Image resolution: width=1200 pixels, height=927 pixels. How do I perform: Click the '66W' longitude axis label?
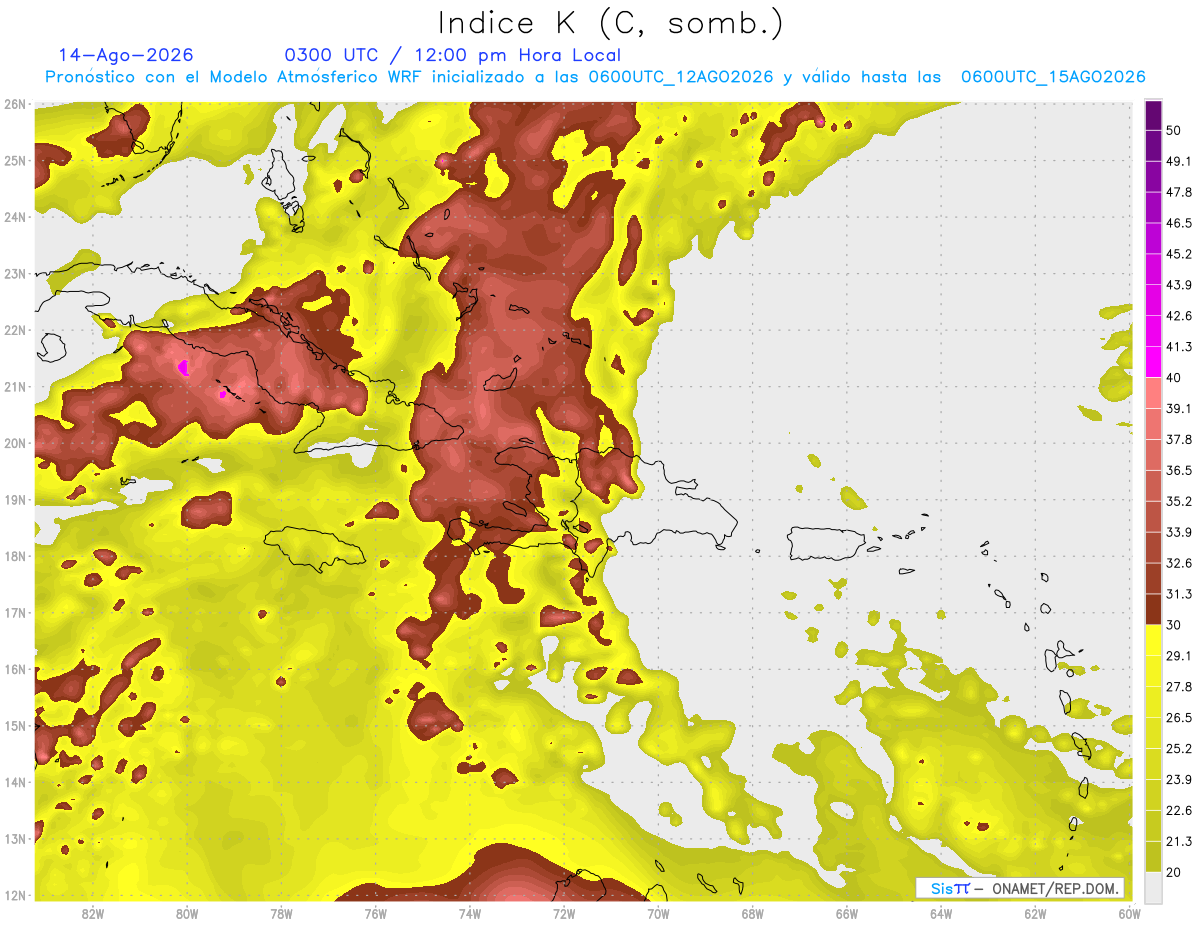(846, 914)
